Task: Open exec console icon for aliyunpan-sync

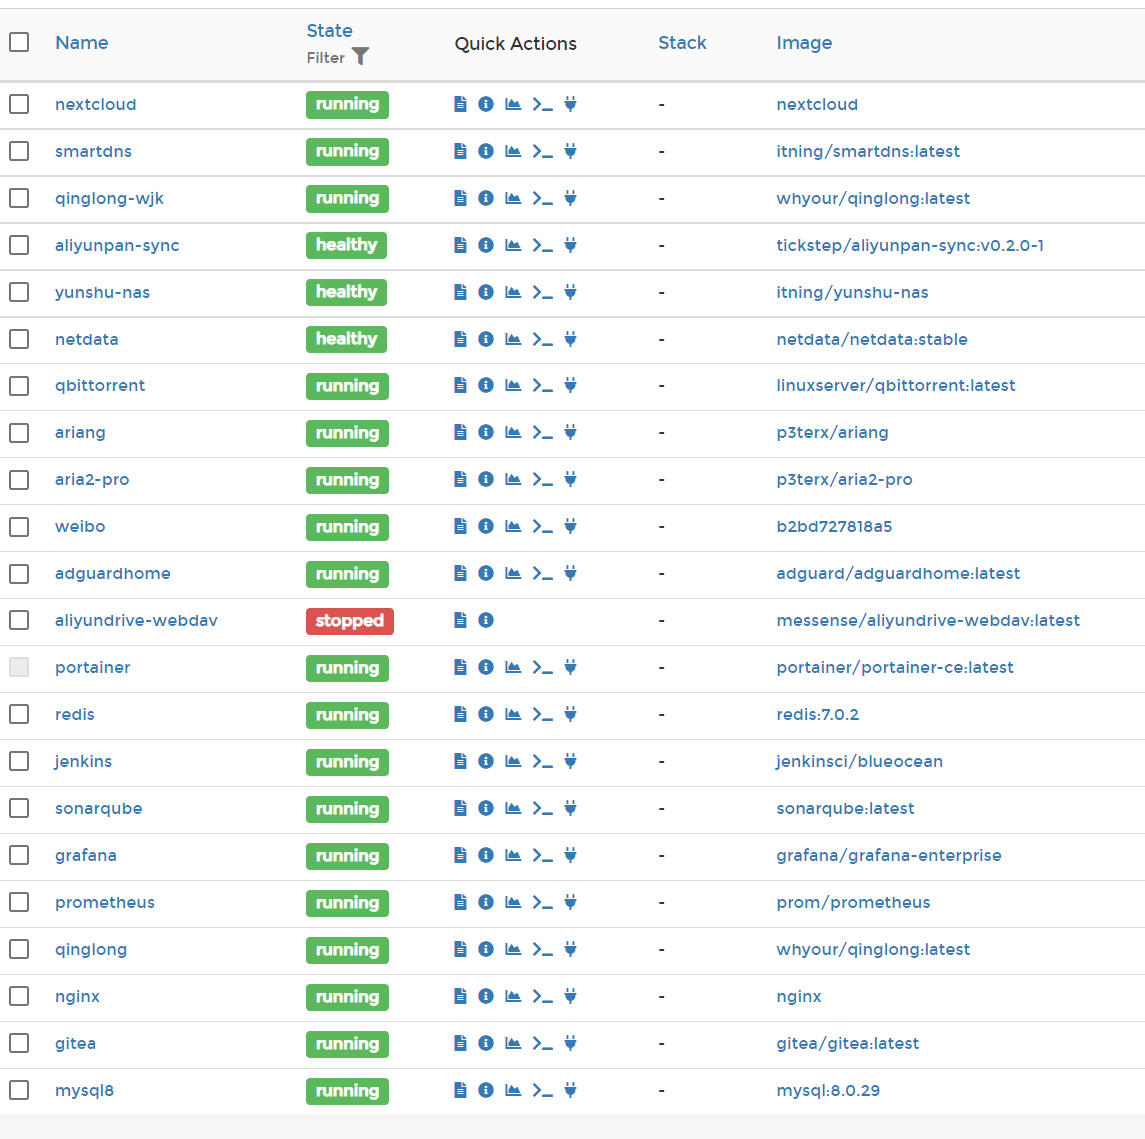Action: pos(543,245)
